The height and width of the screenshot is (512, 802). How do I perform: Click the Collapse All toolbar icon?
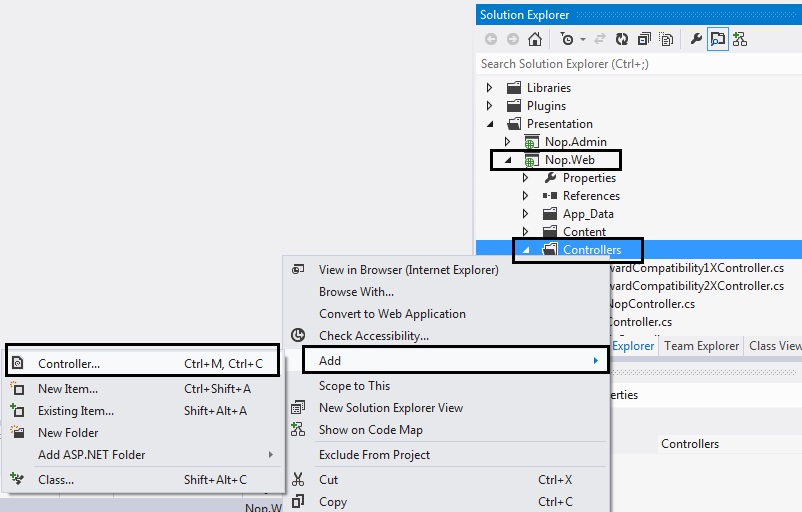643,40
